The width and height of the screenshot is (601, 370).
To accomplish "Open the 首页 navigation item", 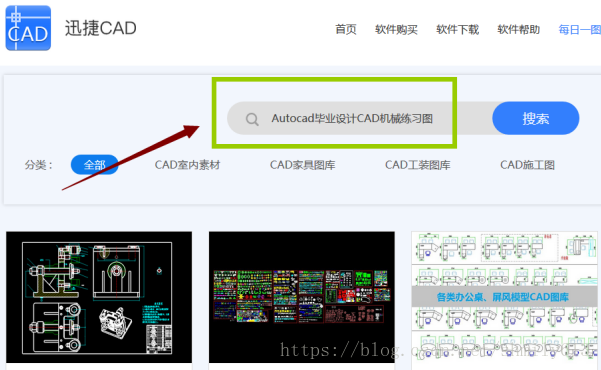I will (346, 30).
